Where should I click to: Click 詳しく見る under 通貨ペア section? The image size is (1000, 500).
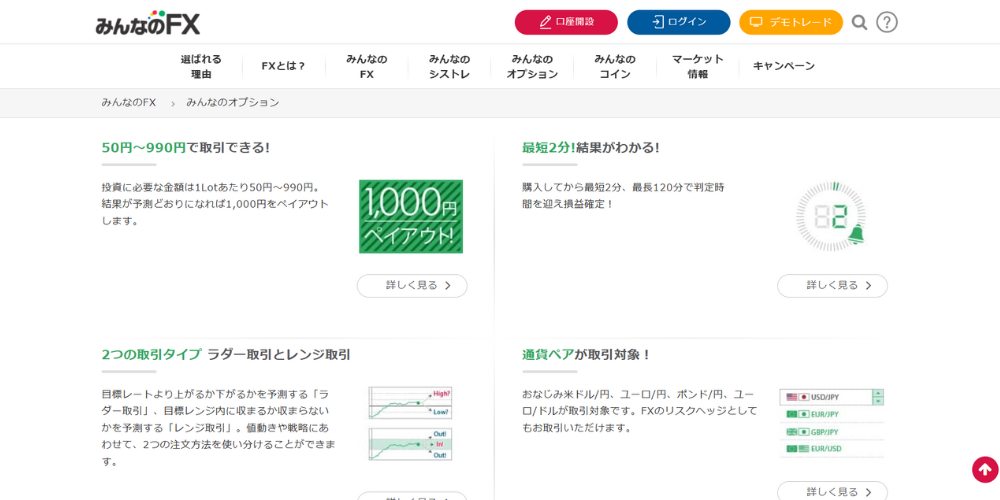pyautogui.click(x=832, y=491)
